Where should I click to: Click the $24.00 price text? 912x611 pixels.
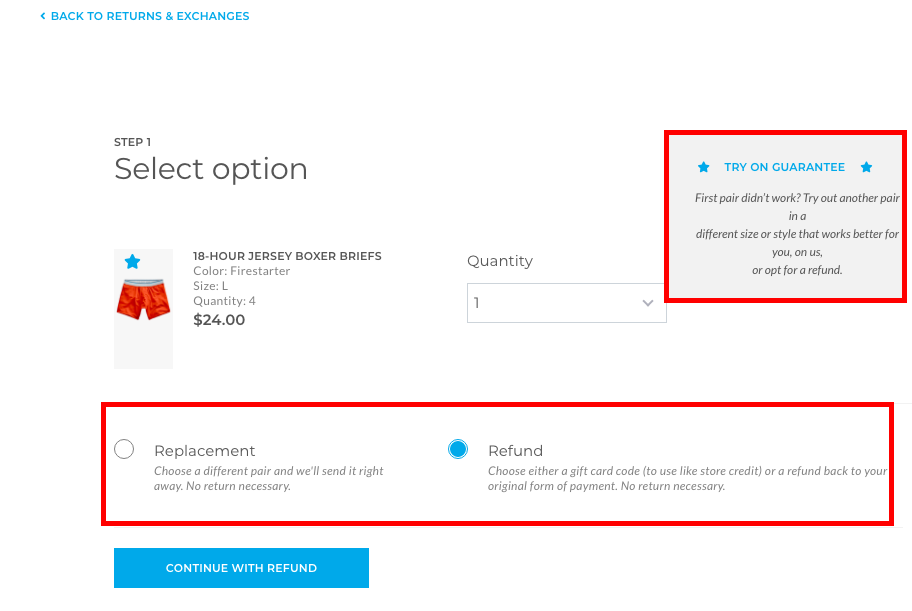click(219, 320)
